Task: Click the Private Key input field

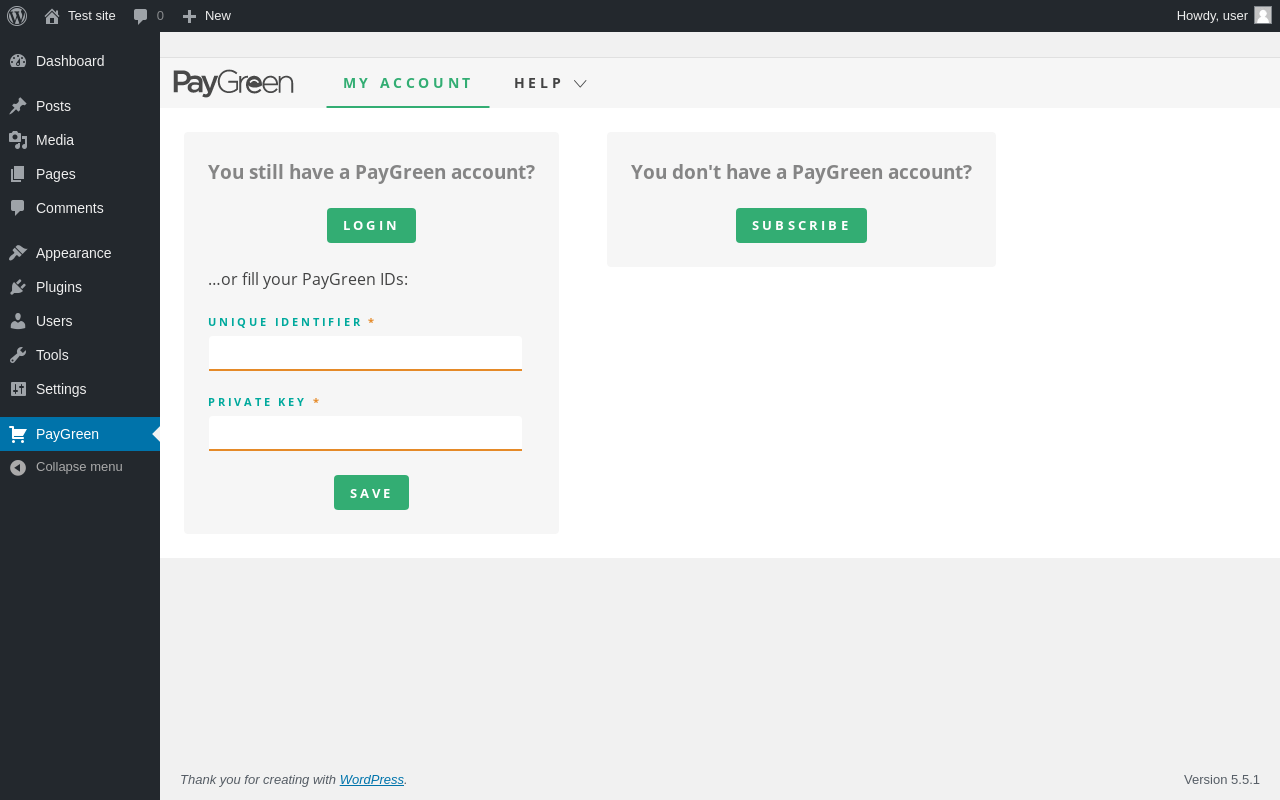Action: [365, 433]
